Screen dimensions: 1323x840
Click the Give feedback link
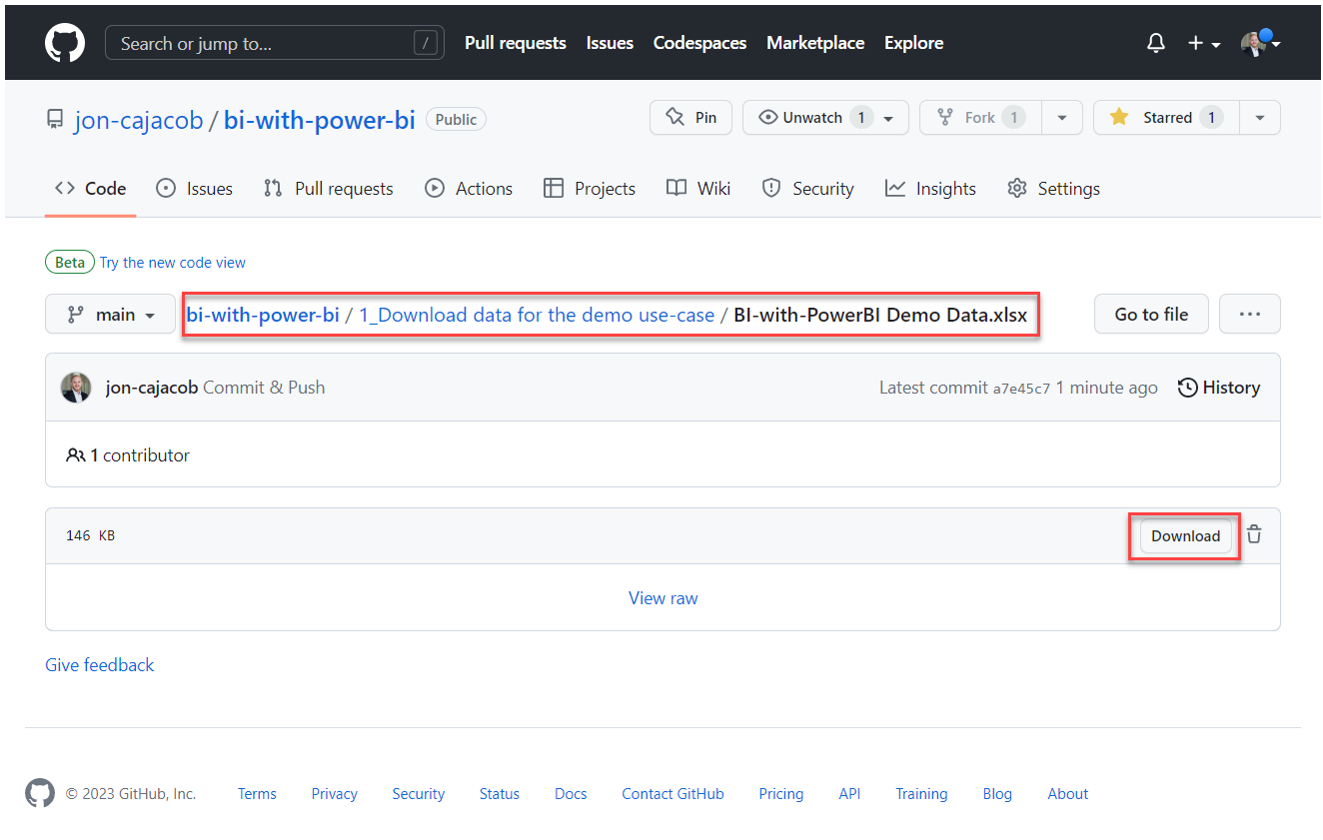click(x=99, y=665)
